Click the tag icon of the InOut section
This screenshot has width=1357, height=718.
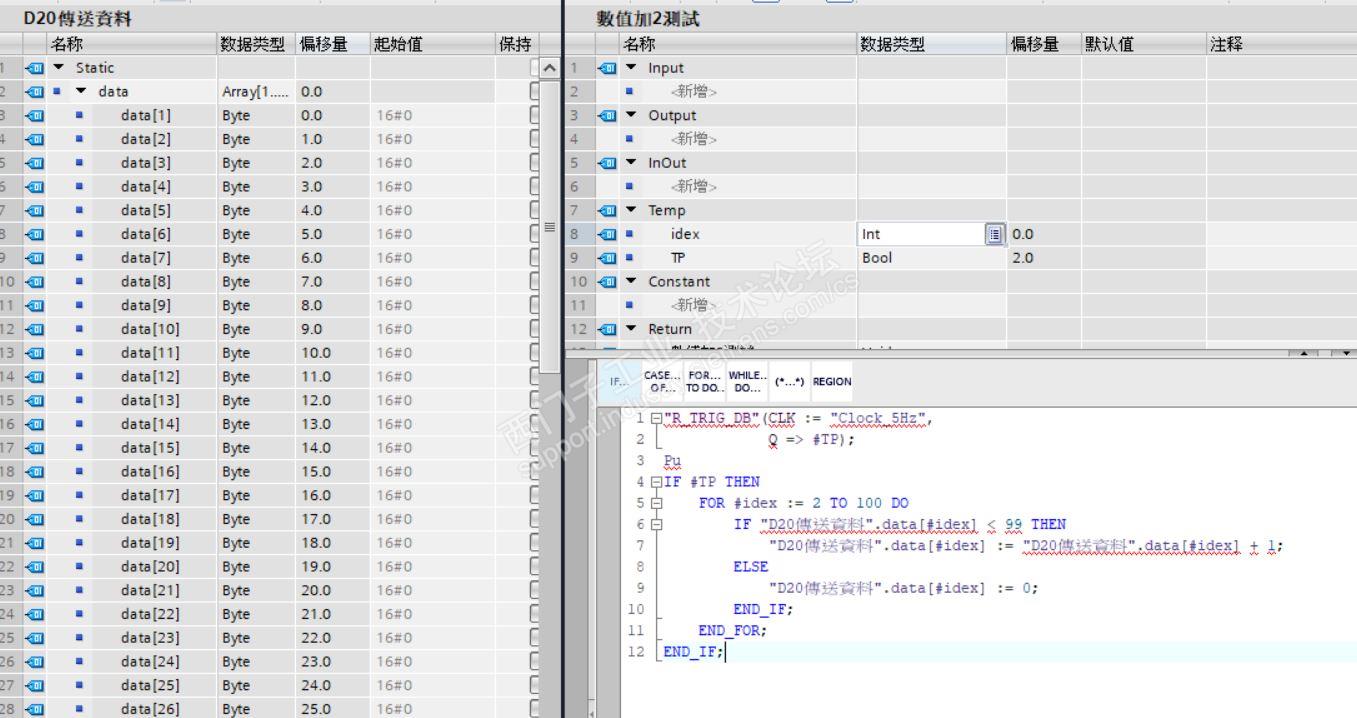coord(607,163)
